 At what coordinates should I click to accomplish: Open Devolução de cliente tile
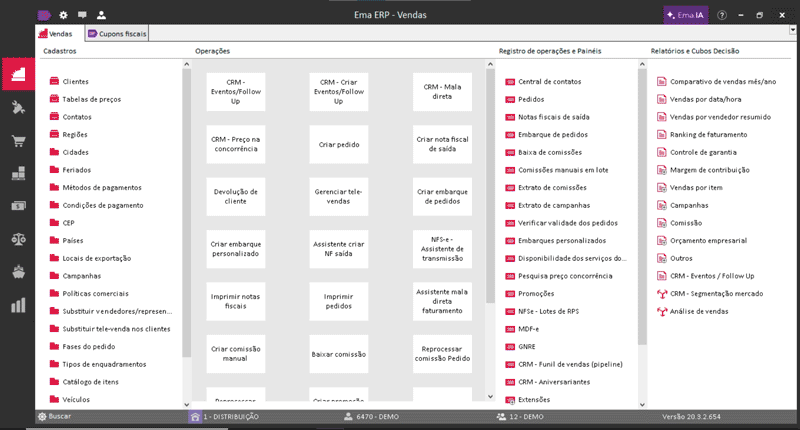236,196
